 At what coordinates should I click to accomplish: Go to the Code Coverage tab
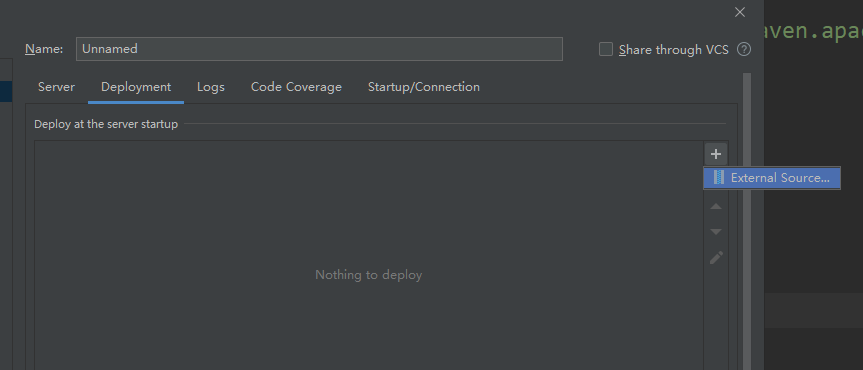[x=296, y=87]
